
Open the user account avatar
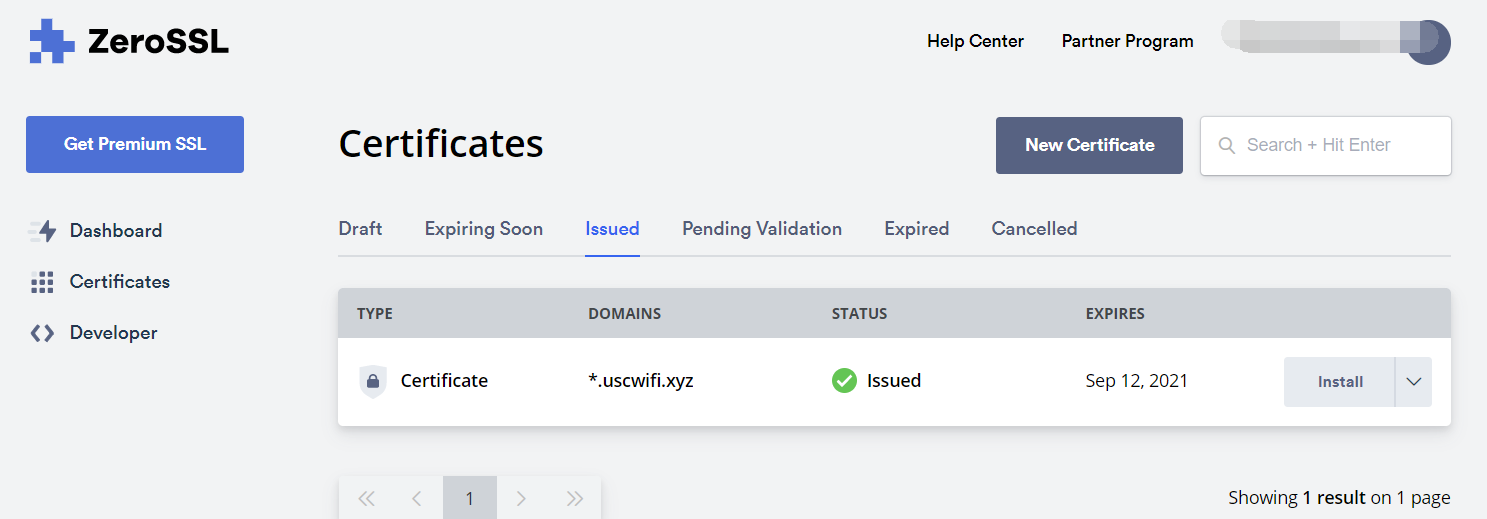pyautogui.click(x=1428, y=43)
